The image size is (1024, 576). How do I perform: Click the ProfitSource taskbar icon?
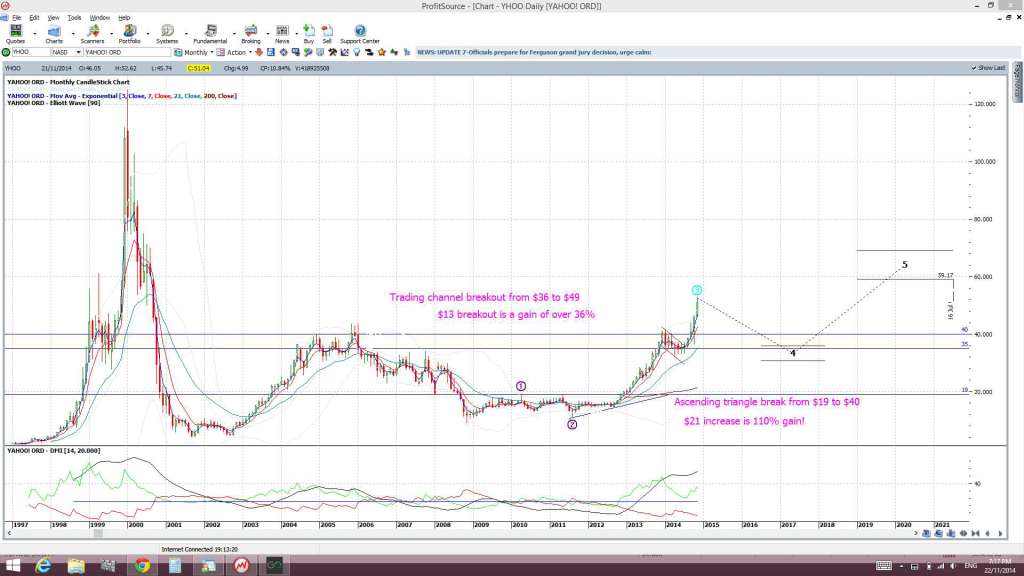click(x=241, y=566)
